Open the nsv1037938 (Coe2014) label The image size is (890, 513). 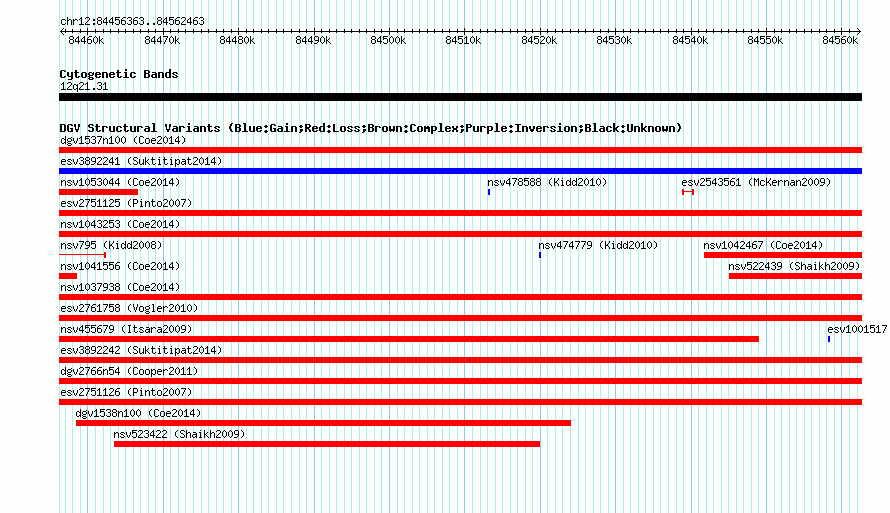click(x=120, y=287)
